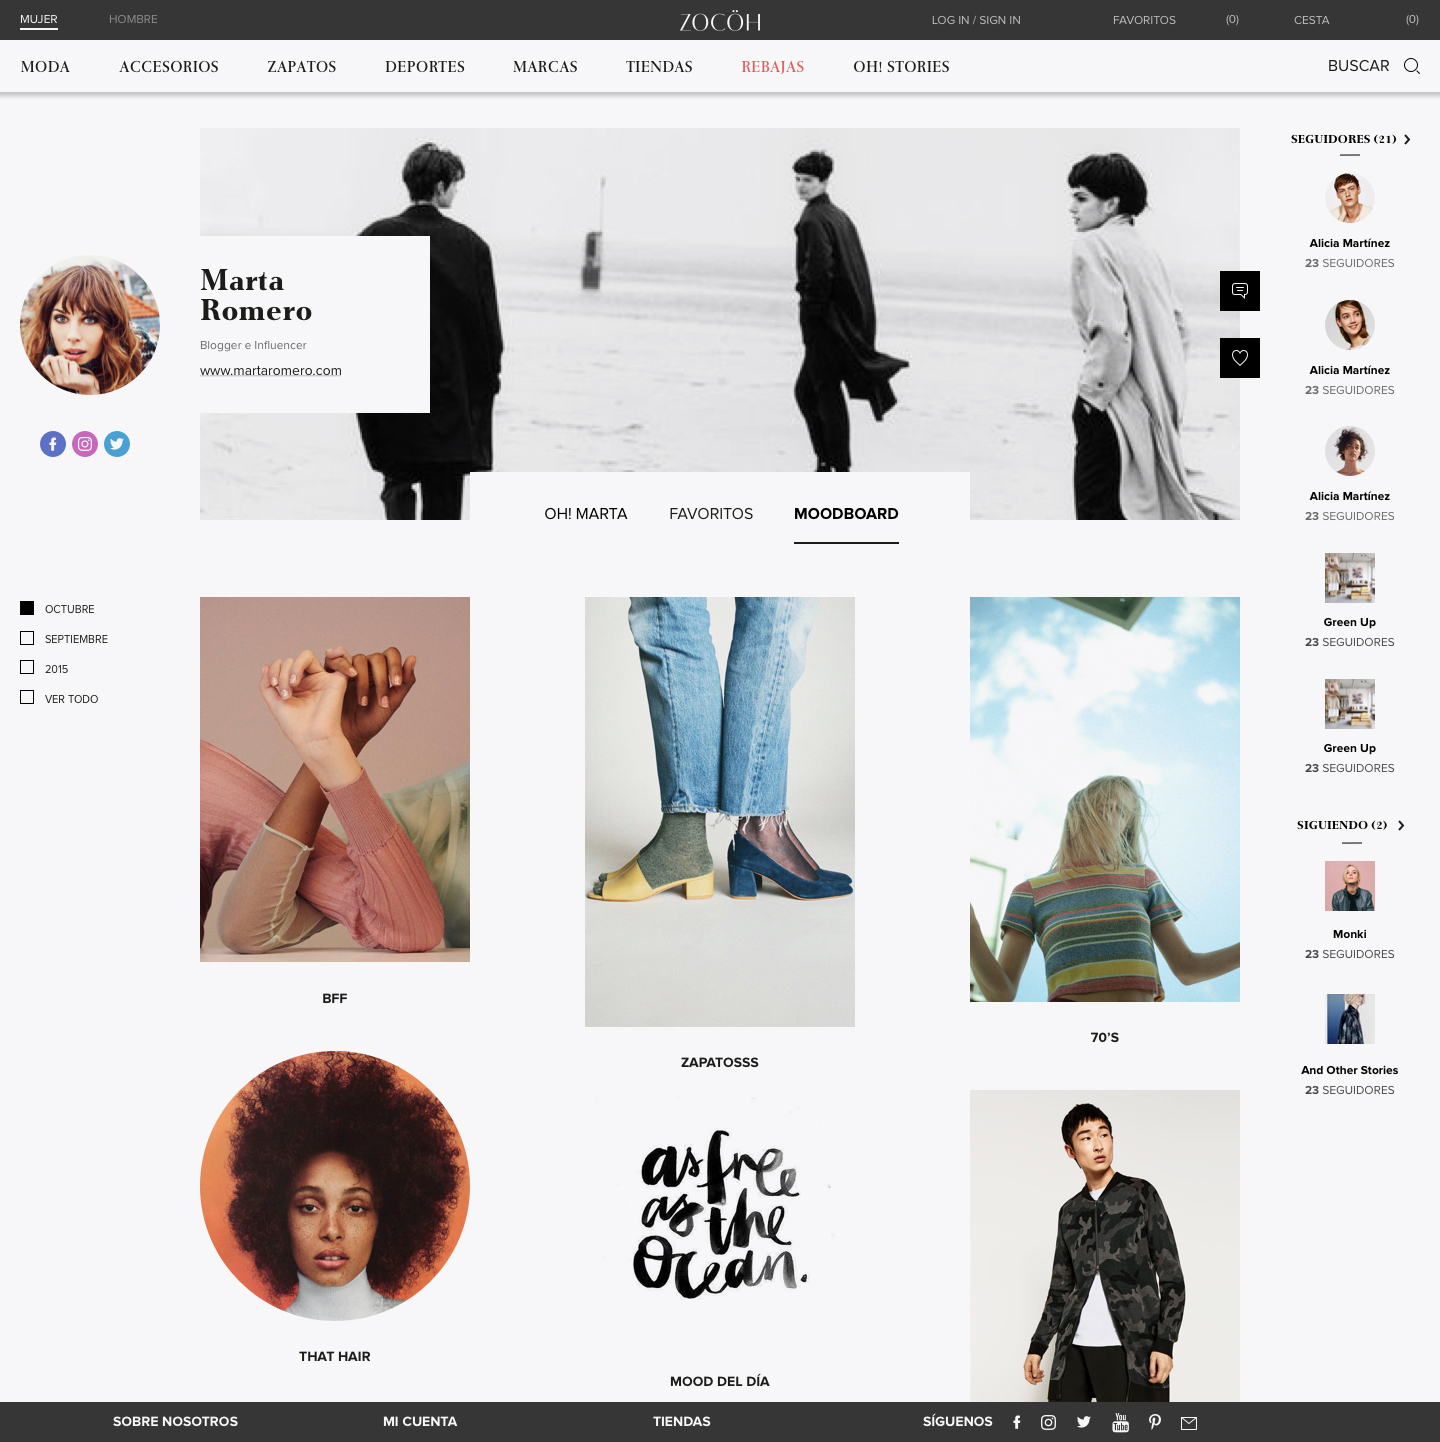Open the YouTube icon in footer
Screen dimensions: 1440x1442
(1120, 1422)
